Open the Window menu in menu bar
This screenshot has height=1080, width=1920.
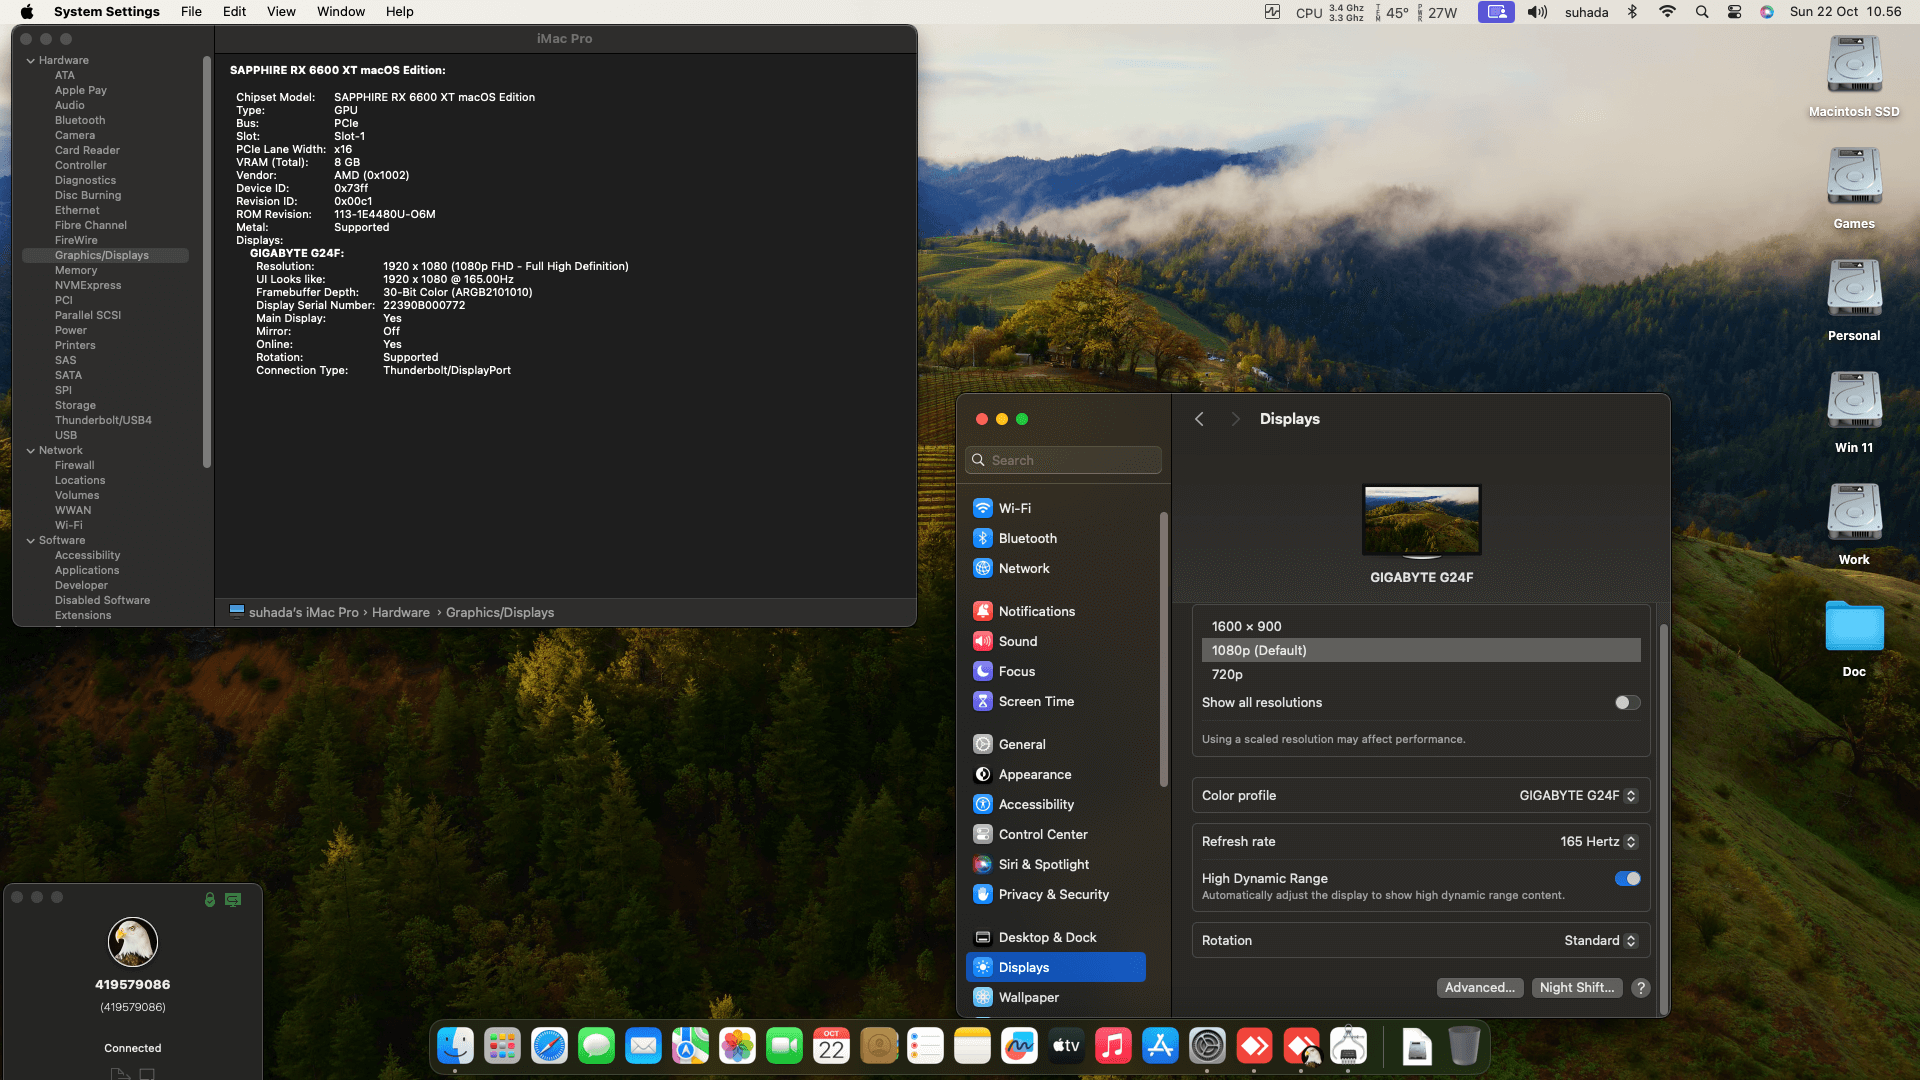(341, 12)
